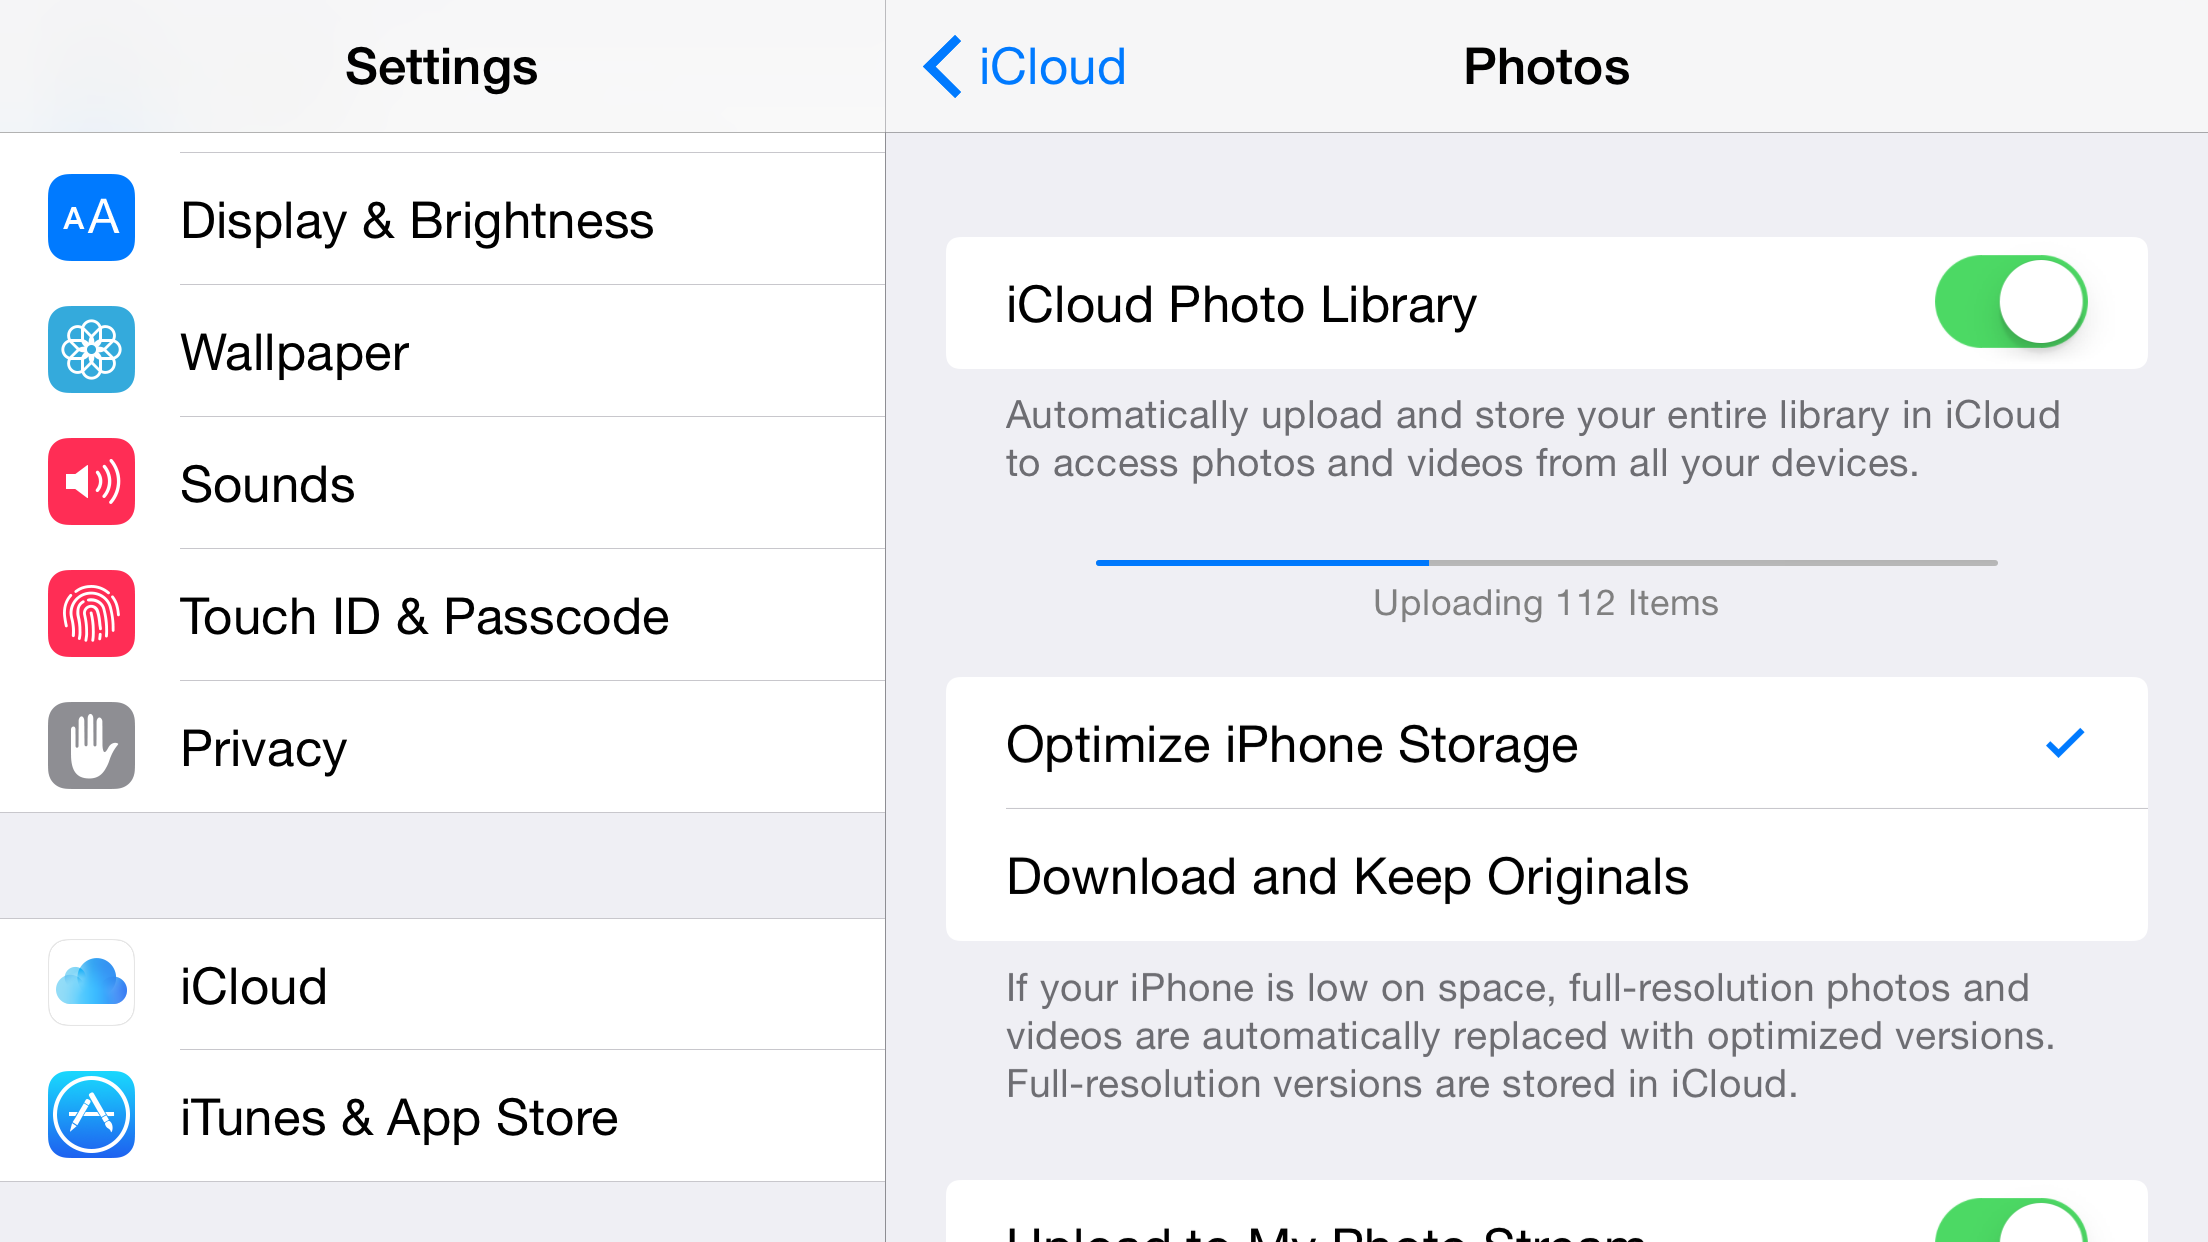This screenshot has height=1242, width=2208.
Task: Select the Privacy settings row
Action: point(400,746)
